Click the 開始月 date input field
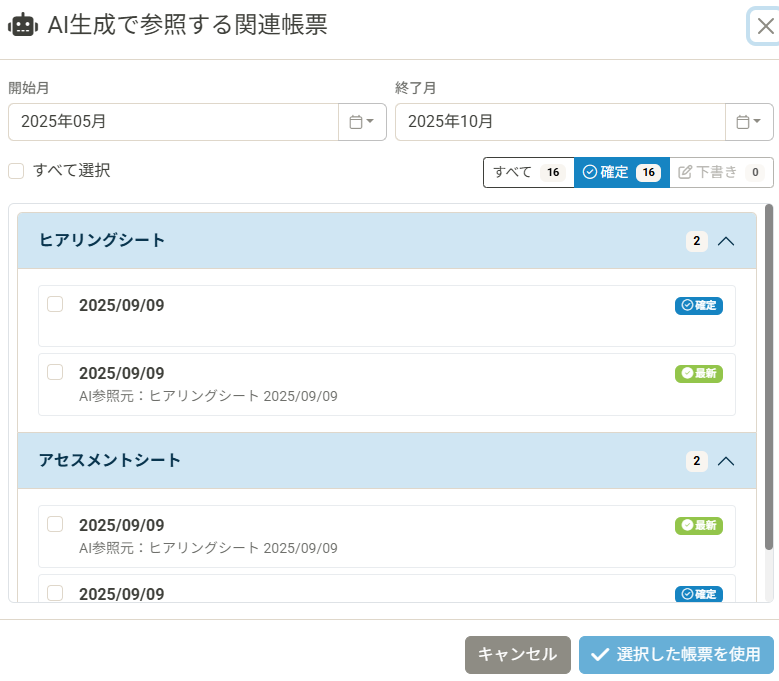 pos(173,122)
